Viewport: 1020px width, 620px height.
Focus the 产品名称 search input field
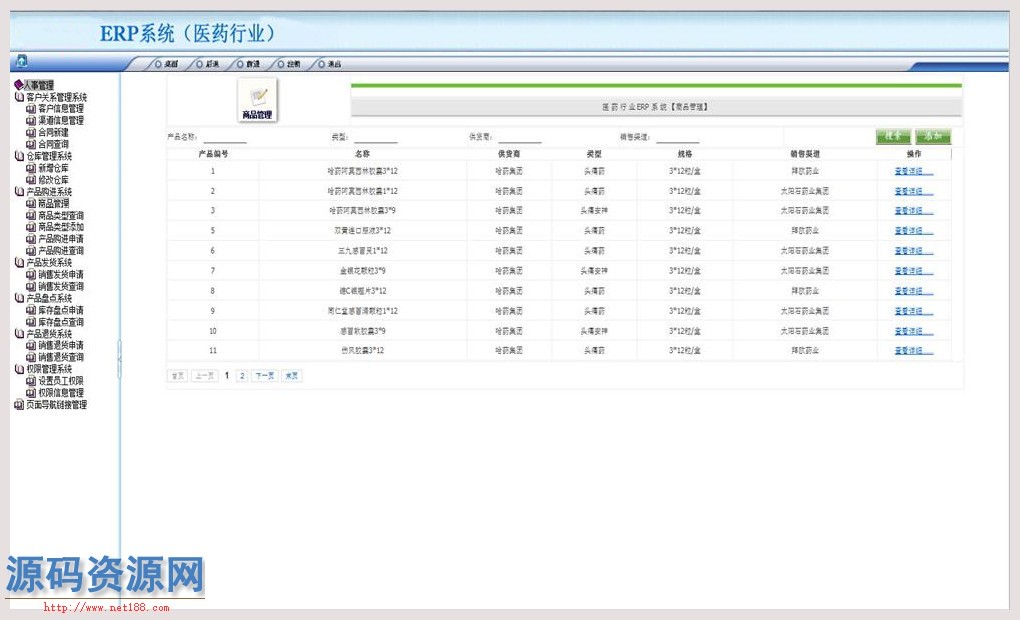point(225,137)
